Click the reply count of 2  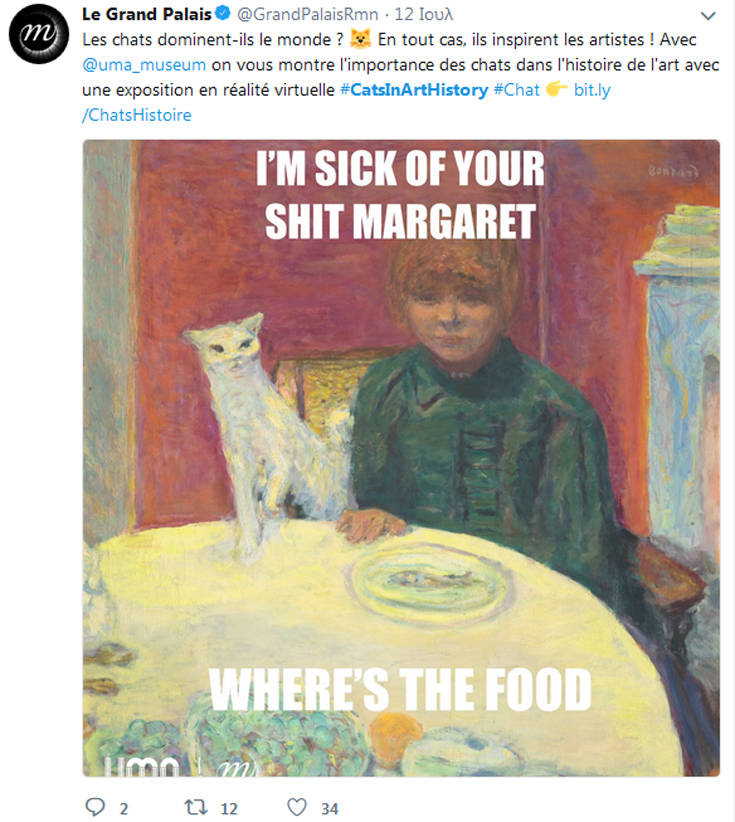[x=124, y=808]
